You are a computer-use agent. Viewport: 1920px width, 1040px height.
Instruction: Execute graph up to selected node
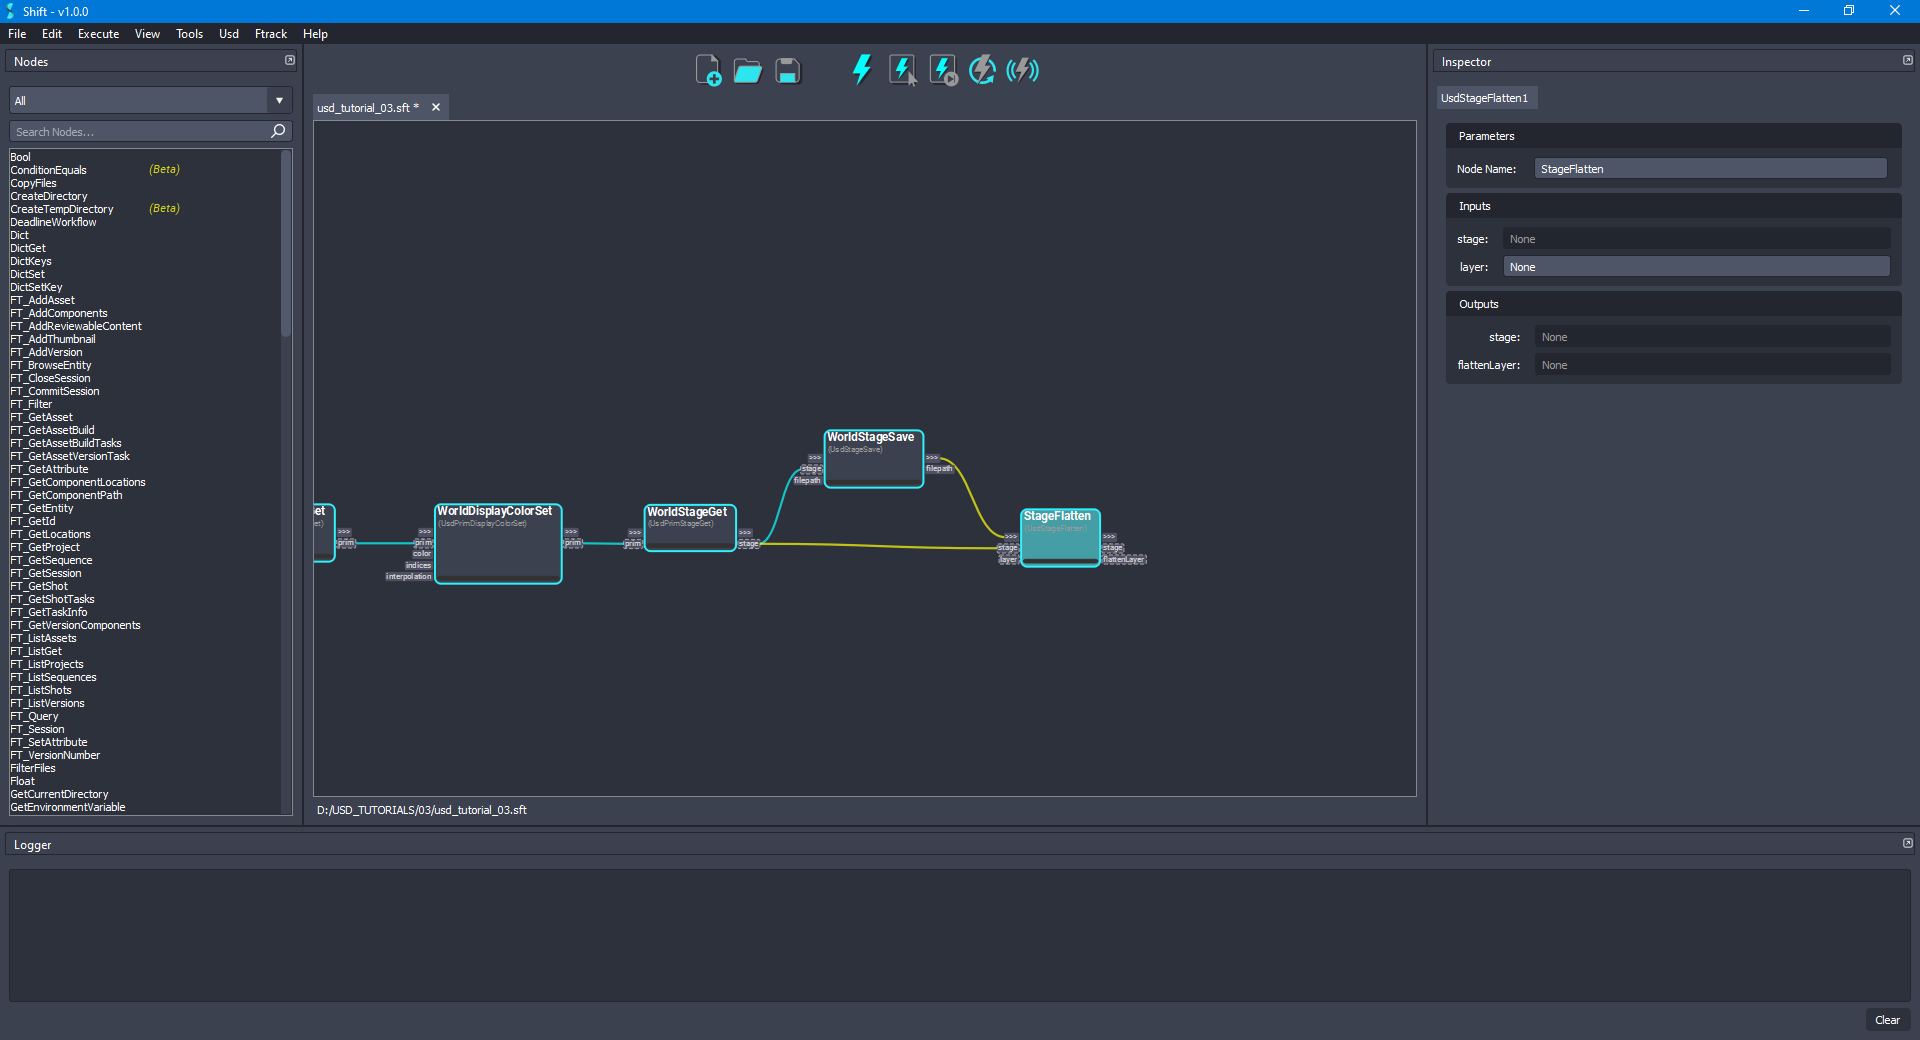[x=942, y=70]
